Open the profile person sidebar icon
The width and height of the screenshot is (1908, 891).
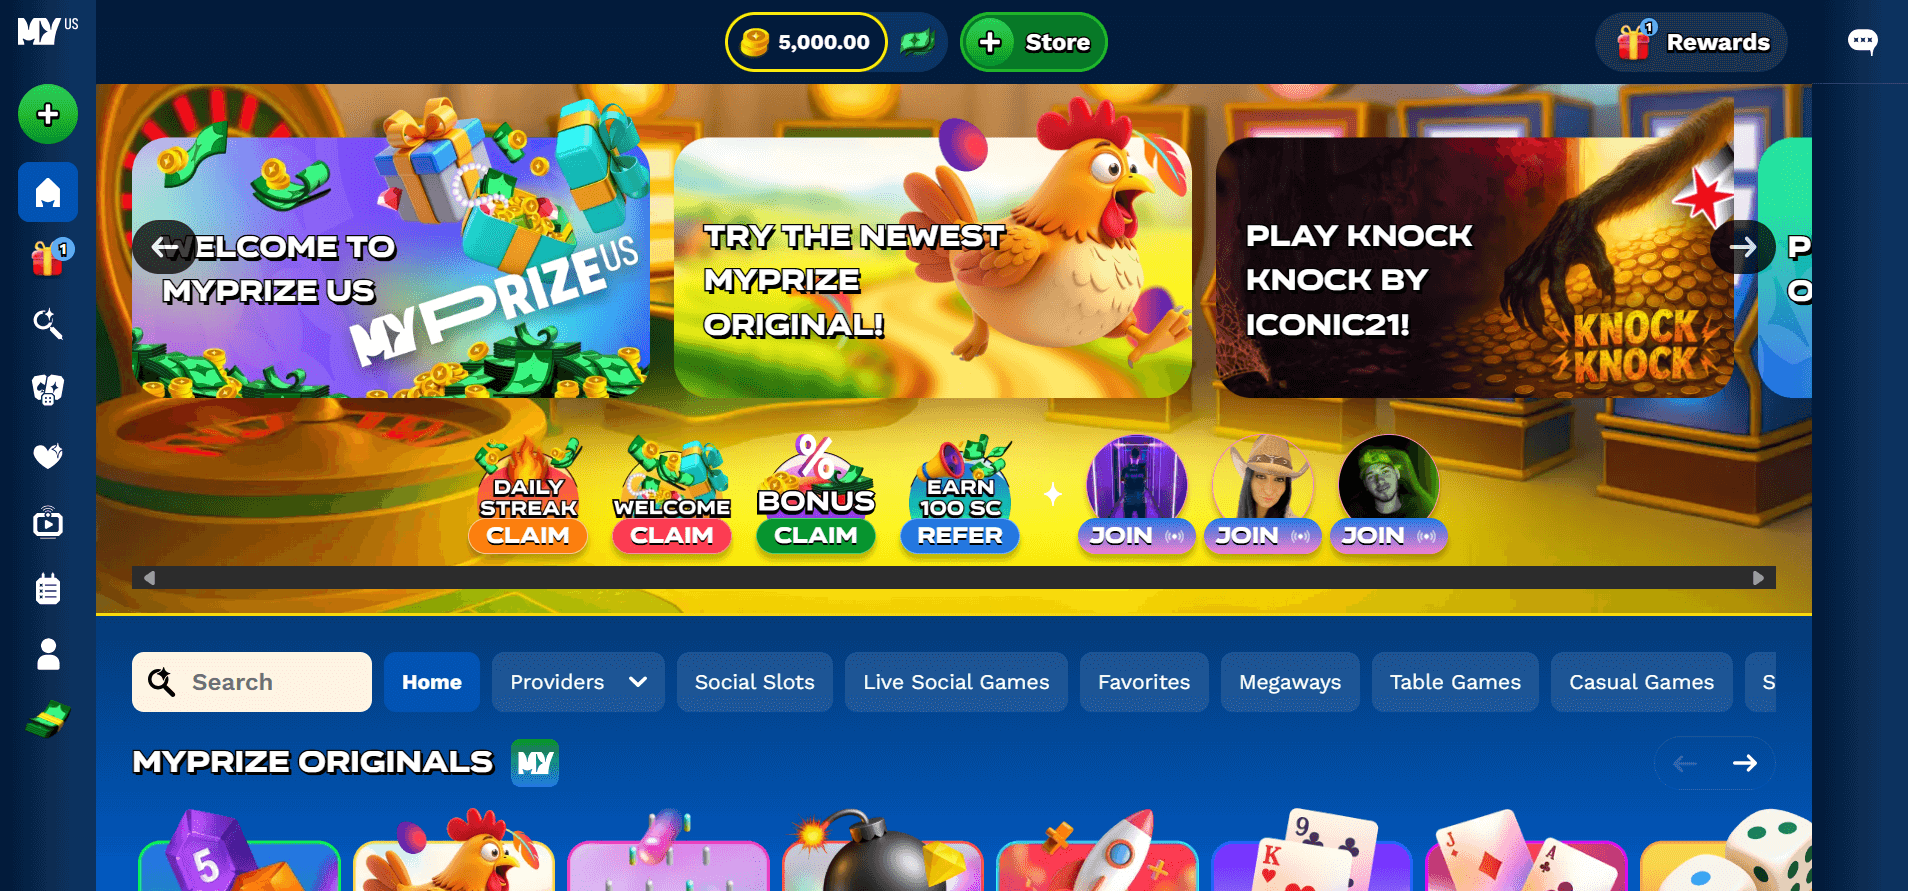(x=48, y=654)
